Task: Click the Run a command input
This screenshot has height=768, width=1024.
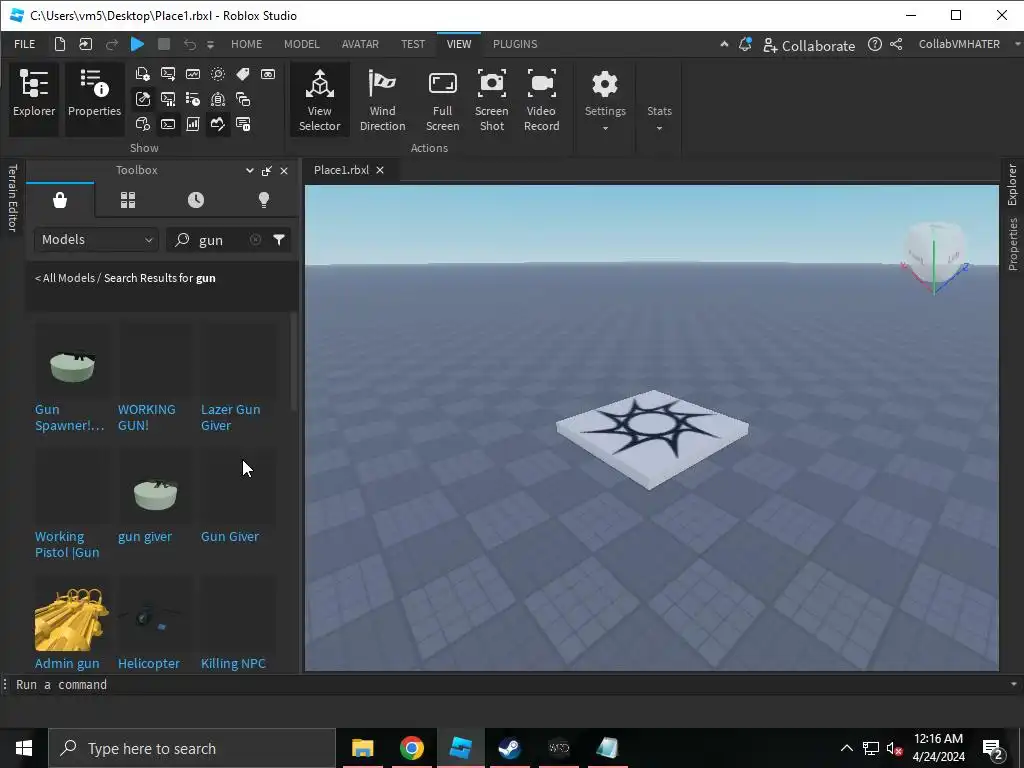Action: pyautogui.click(x=509, y=684)
